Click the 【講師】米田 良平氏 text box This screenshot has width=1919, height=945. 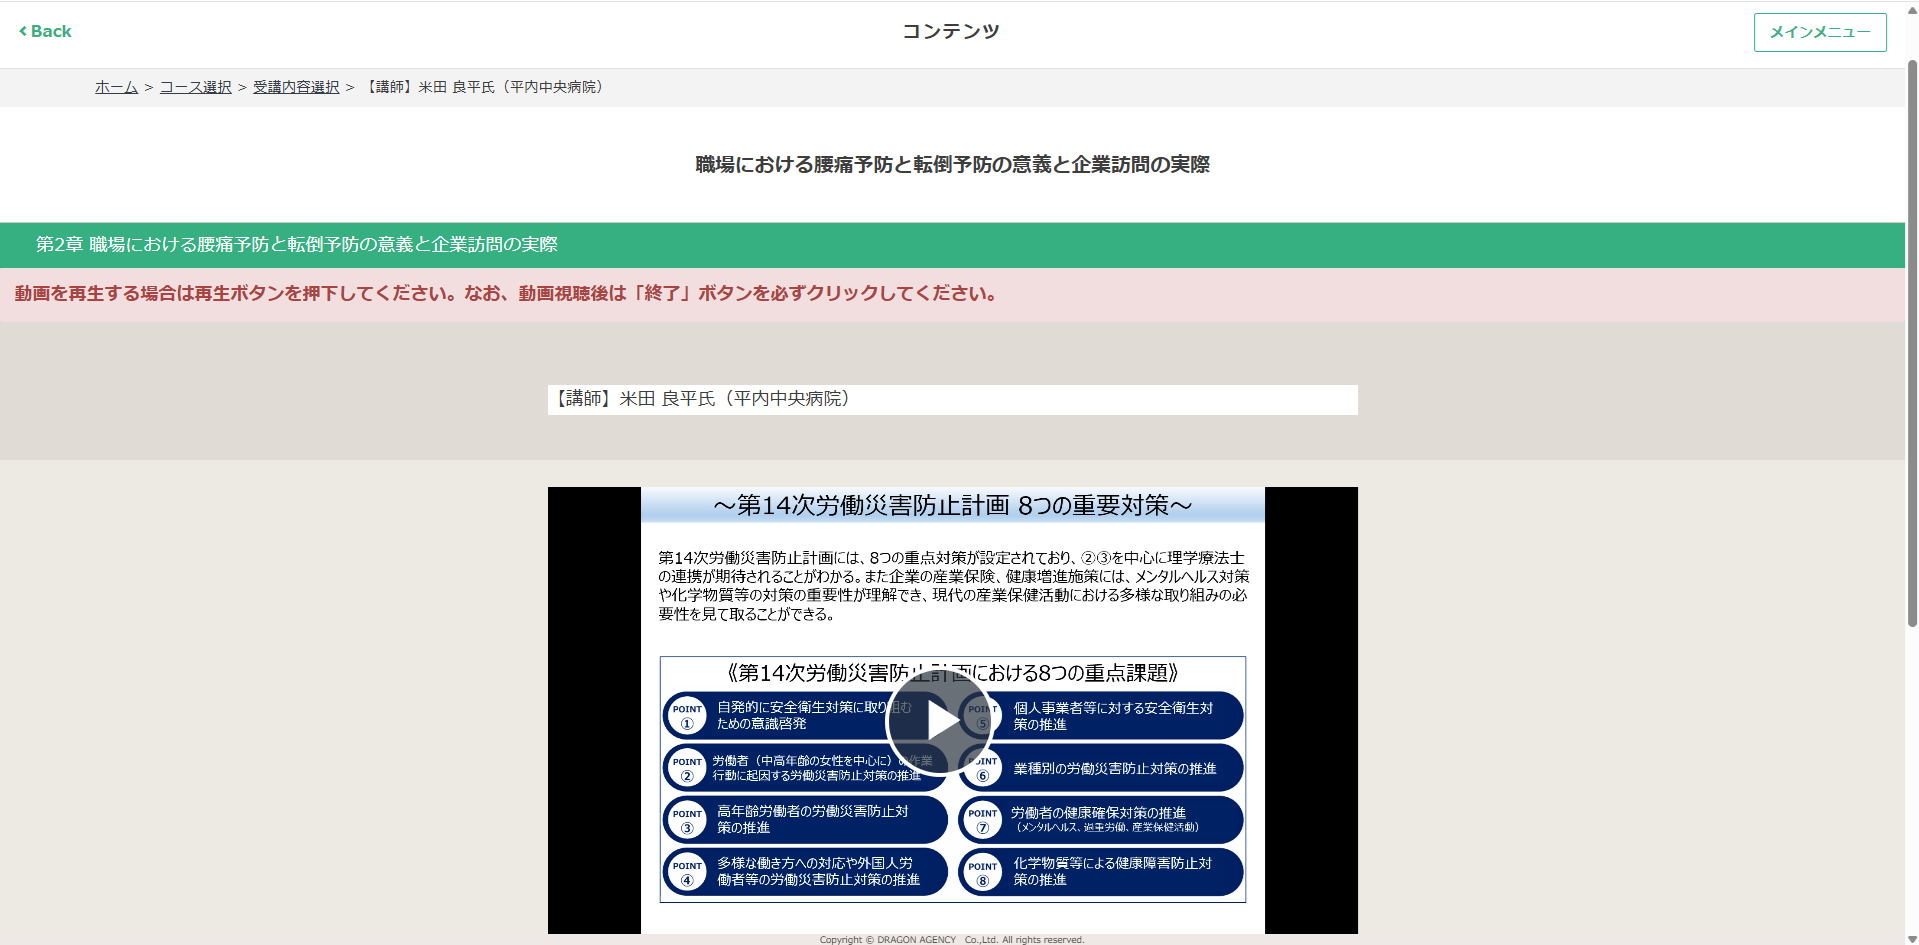[x=952, y=399]
